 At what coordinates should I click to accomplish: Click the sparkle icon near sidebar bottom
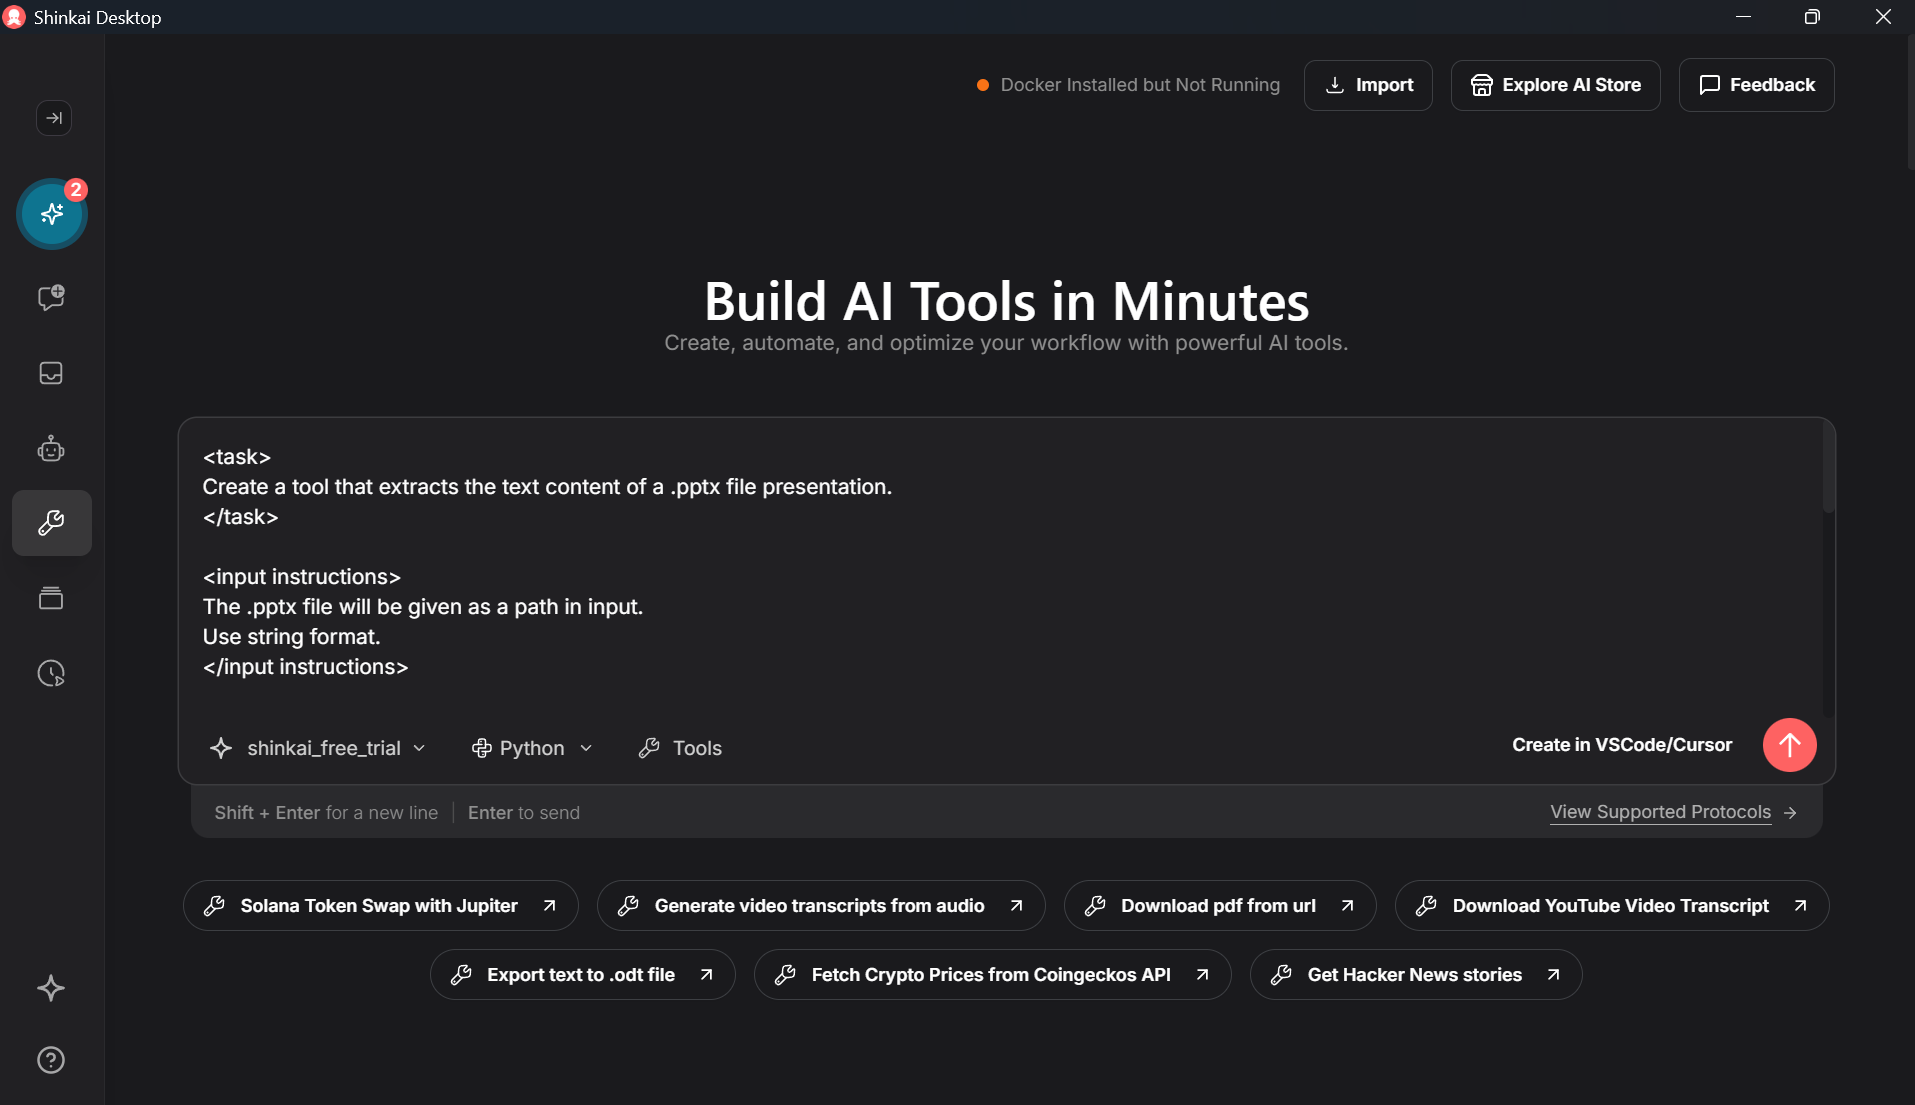(51, 988)
